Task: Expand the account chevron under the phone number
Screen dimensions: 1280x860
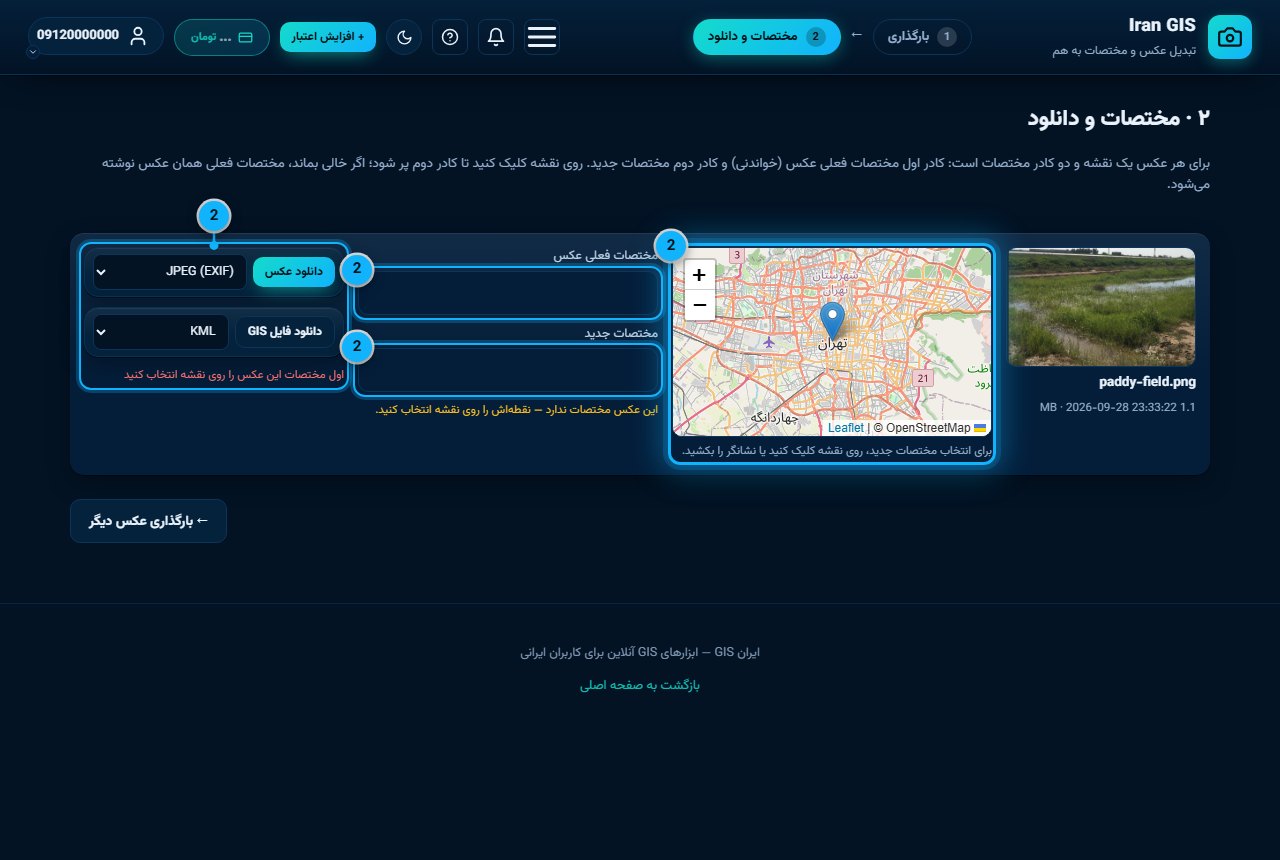Action: [x=33, y=52]
